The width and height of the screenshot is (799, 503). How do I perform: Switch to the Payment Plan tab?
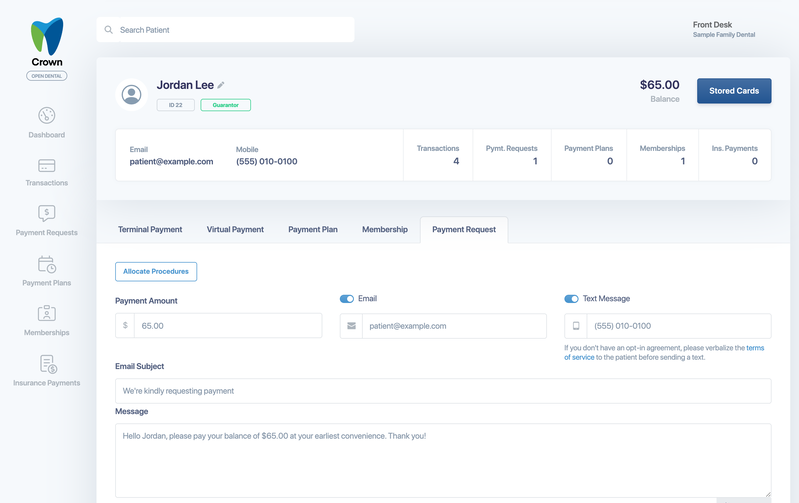pyautogui.click(x=313, y=229)
